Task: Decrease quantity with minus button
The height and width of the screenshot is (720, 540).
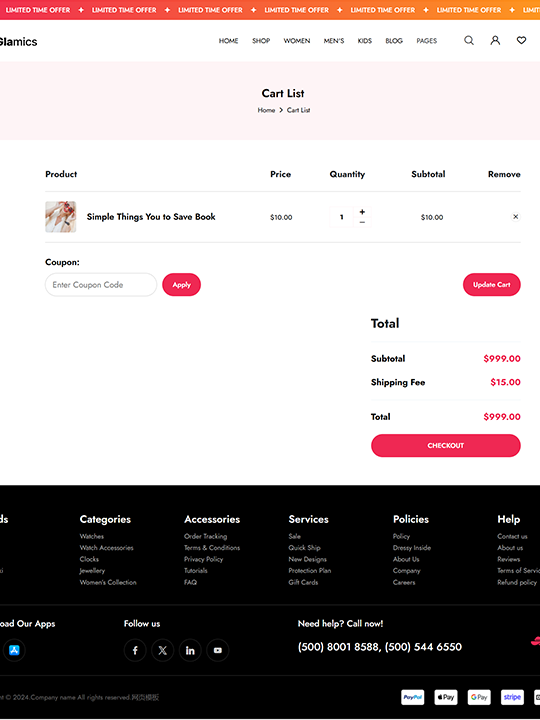Action: 362,222
